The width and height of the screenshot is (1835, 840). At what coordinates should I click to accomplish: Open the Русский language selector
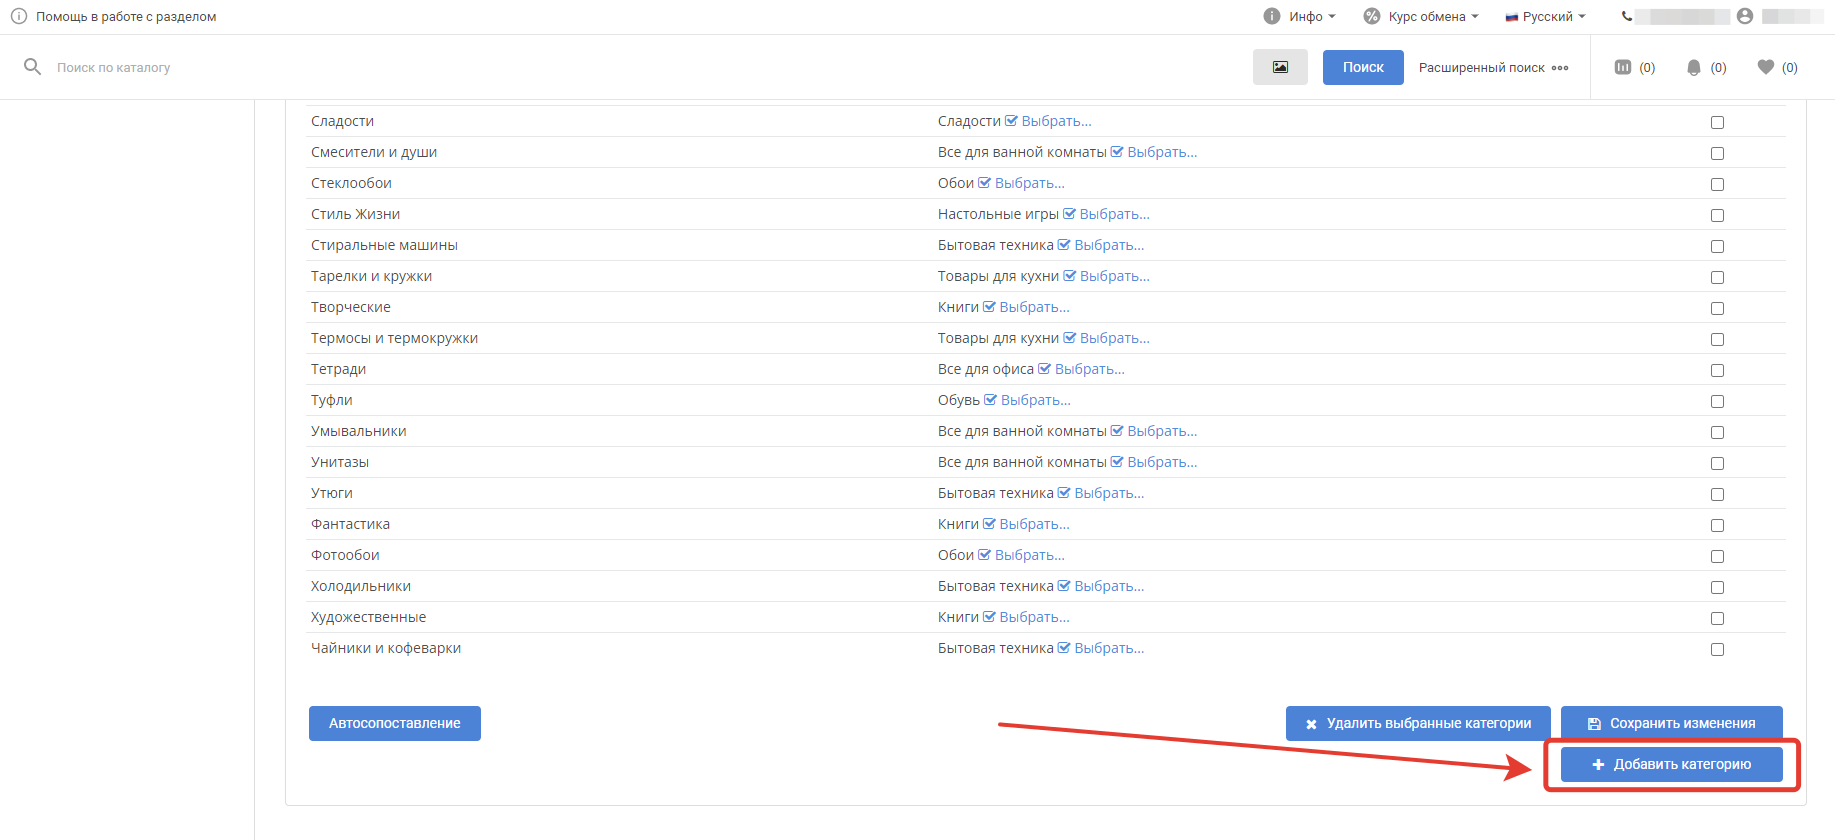[x=1546, y=16]
